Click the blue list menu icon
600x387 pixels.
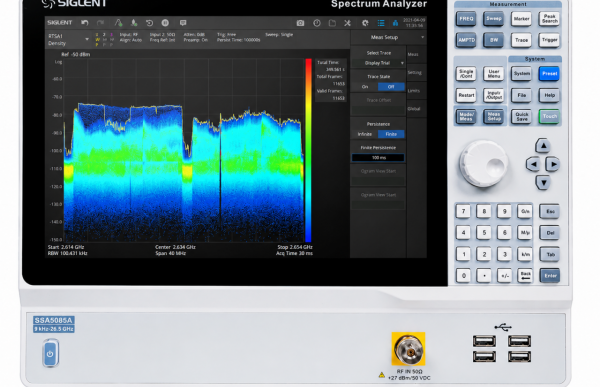[x=381, y=23]
